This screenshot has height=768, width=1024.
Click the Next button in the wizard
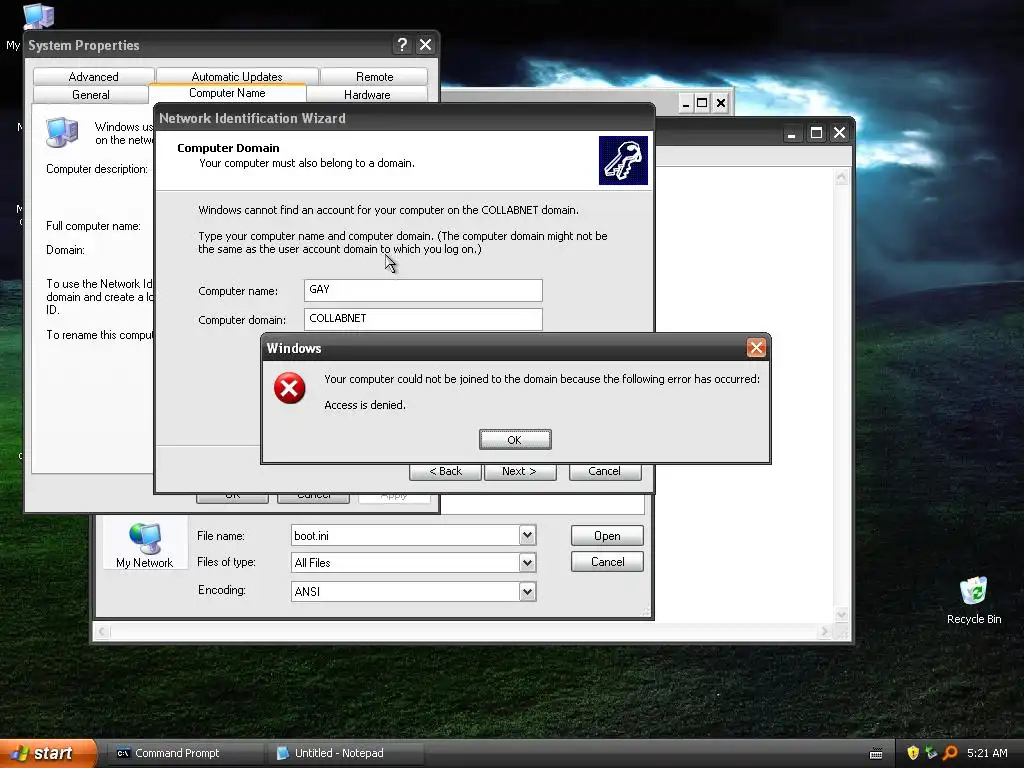point(520,472)
